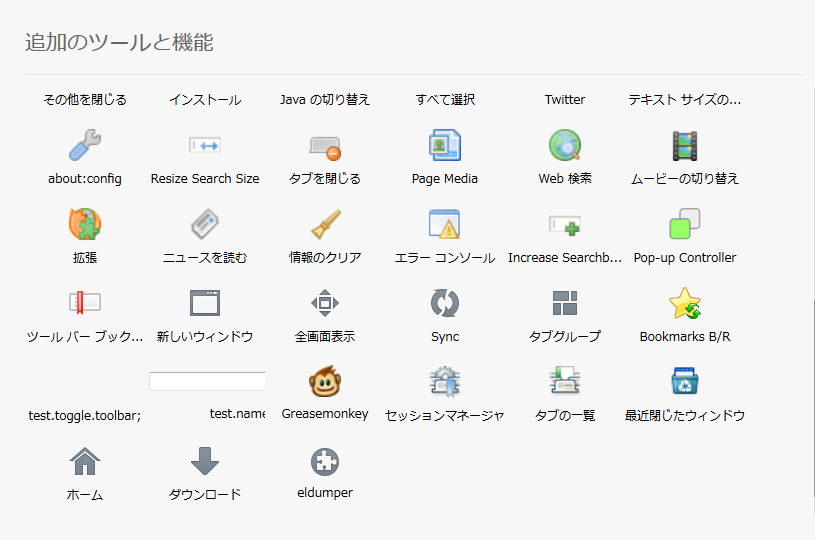Click the 情報のクリア broom icon
Image resolution: width=815 pixels, height=540 pixels.
(x=325, y=224)
